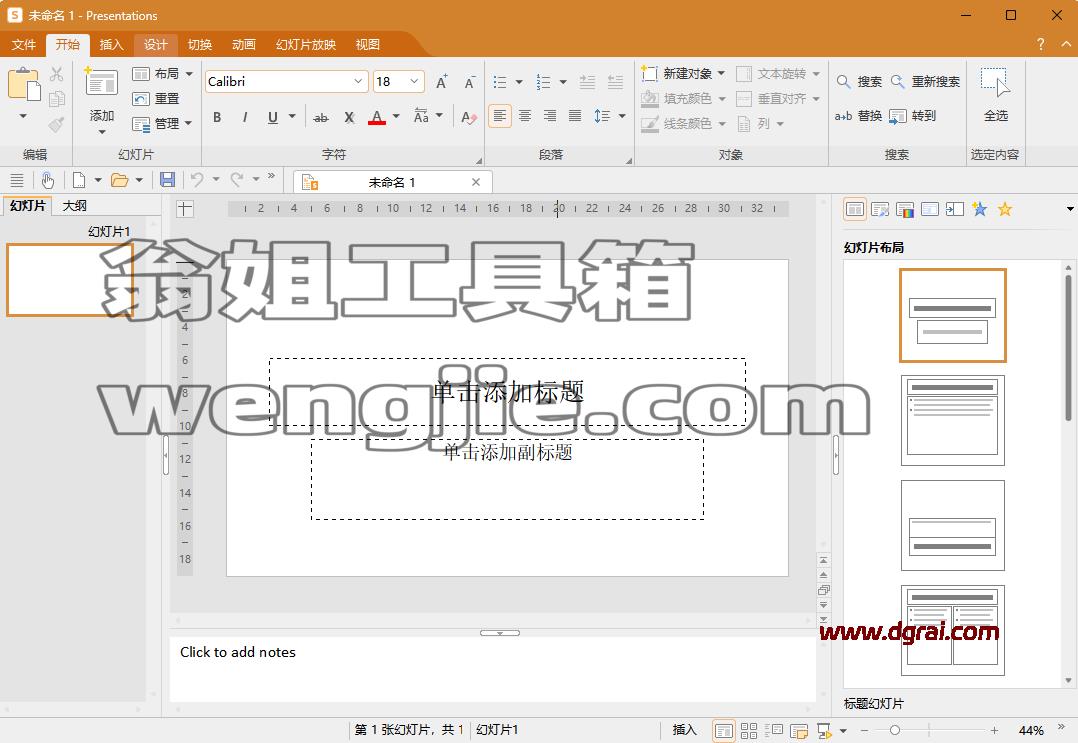
Task: Click the superscript/subscript X icon
Action: click(349, 118)
